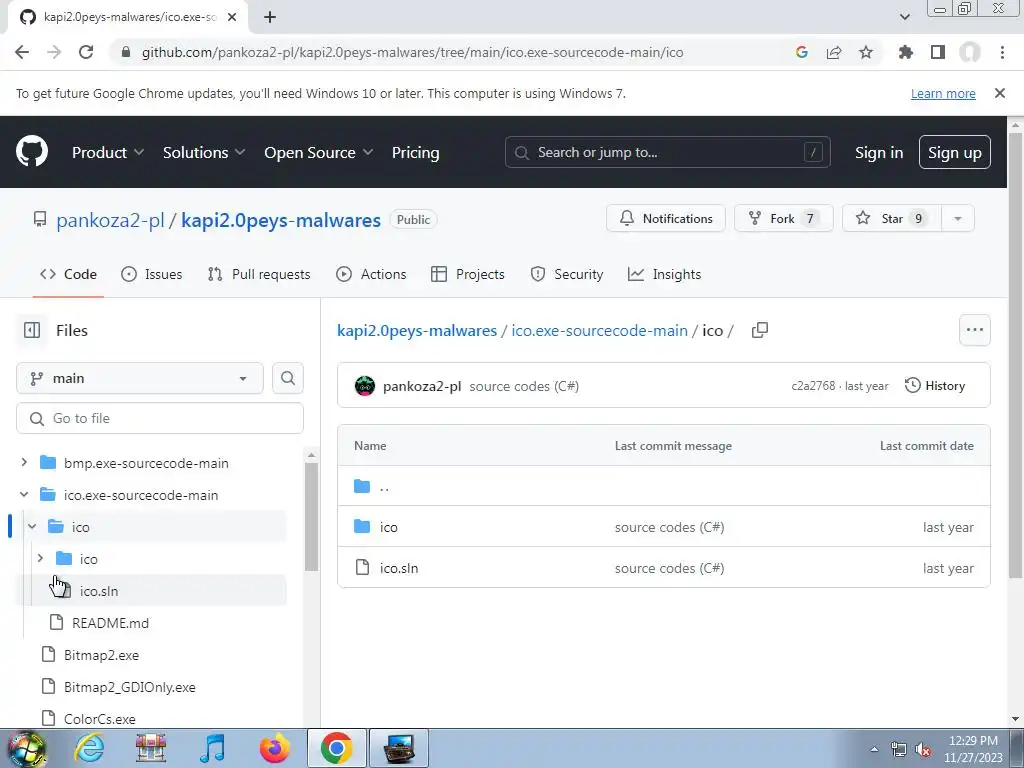Image resolution: width=1024 pixels, height=768 pixels.
Task: Copy the path with the copy icon
Action: pyautogui.click(x=760, y=330)
